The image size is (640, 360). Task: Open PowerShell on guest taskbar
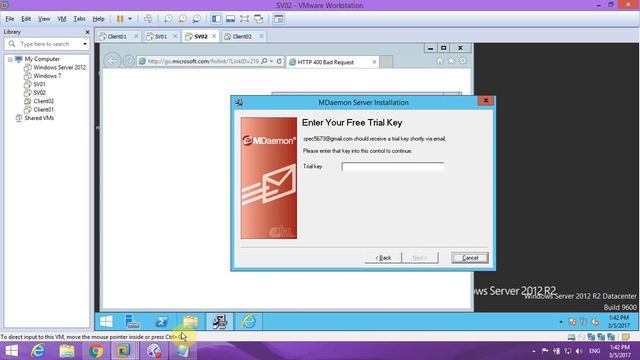point(162,322)
